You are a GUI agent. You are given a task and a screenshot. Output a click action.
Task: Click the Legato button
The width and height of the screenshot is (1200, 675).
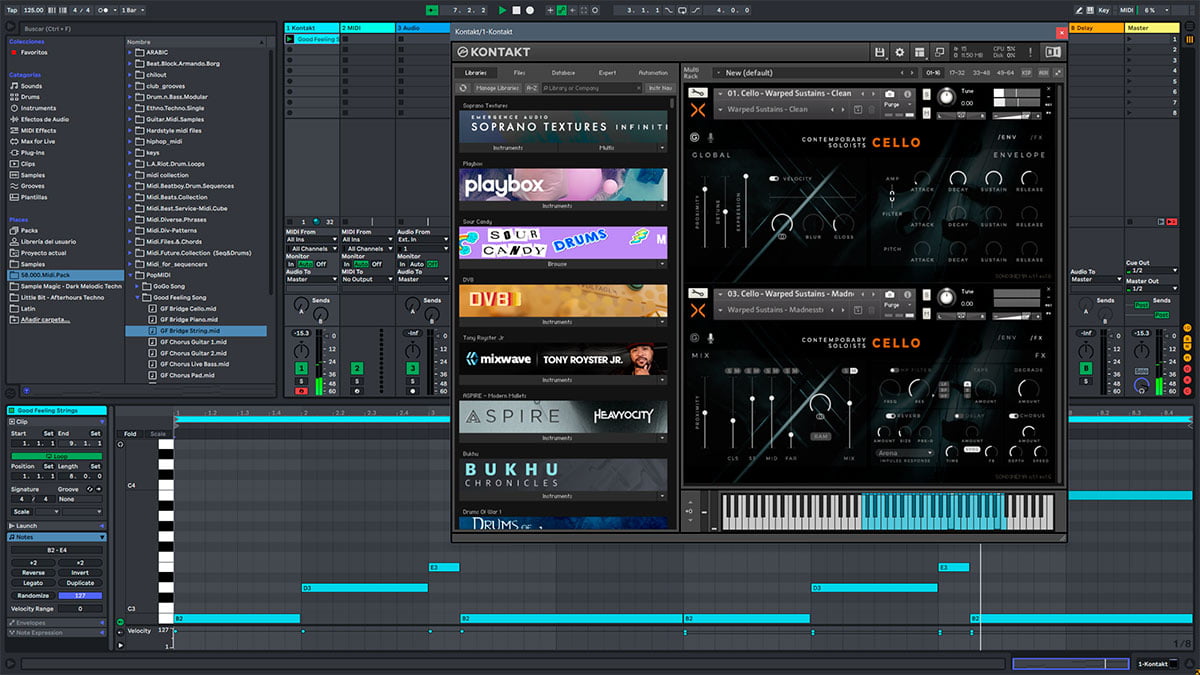pyautogui.click(x=33, y=583)
